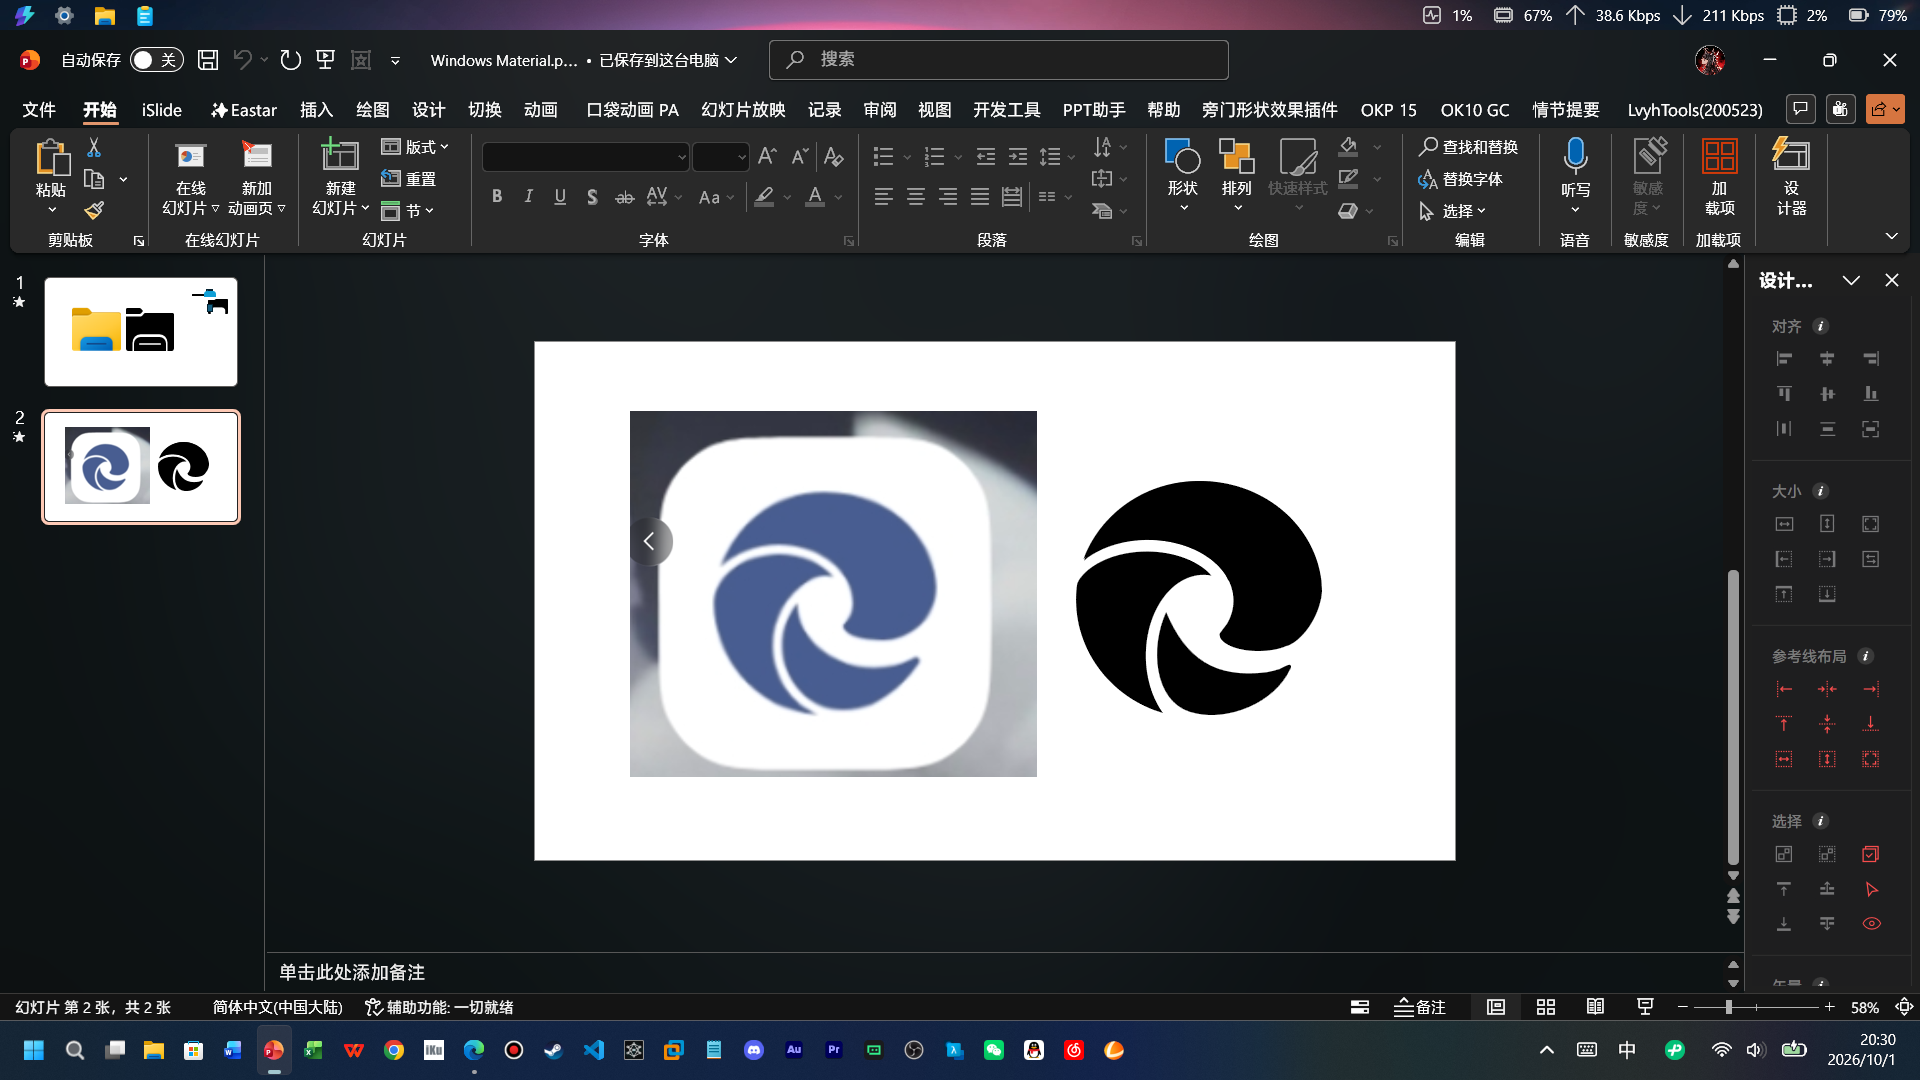Click the Format Painter brush icon

[x=94, y=210]
